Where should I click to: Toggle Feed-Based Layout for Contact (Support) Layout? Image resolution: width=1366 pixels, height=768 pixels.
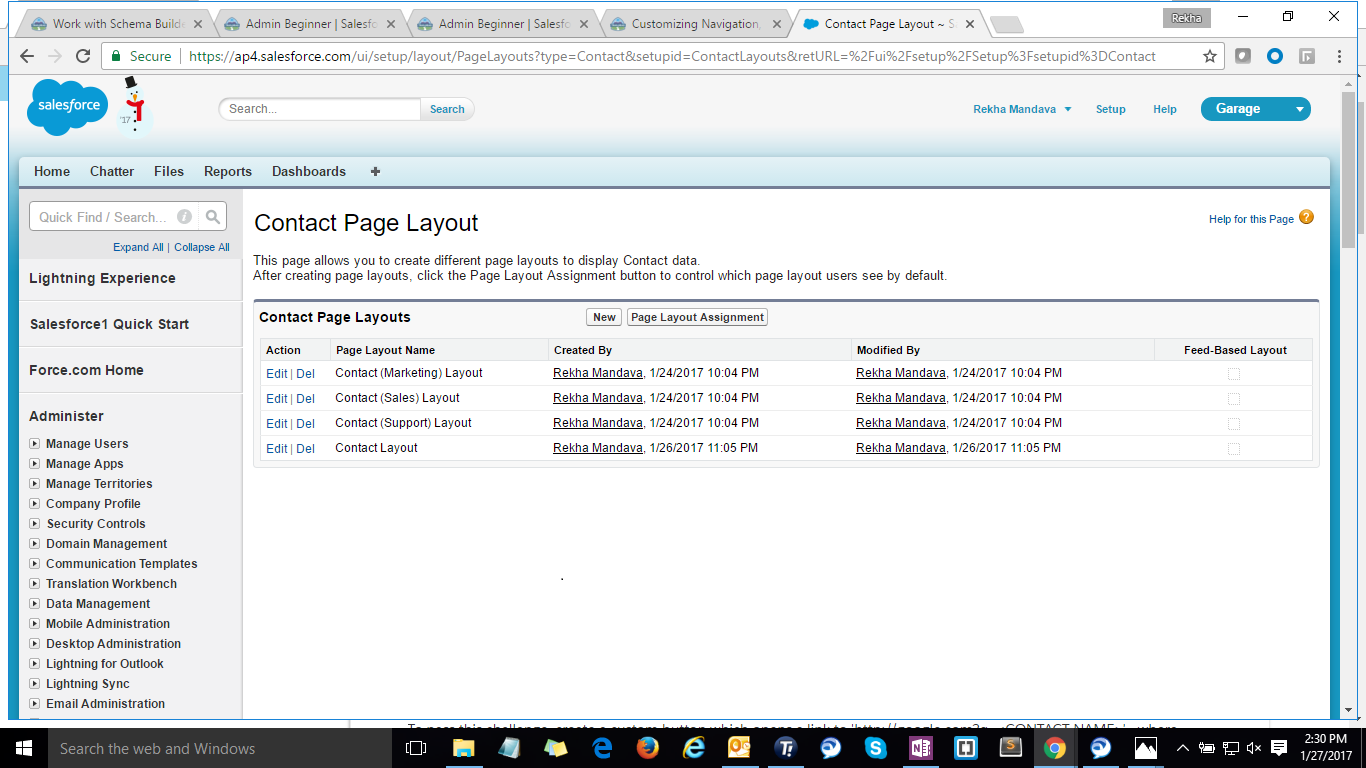tap(1234, 424)
